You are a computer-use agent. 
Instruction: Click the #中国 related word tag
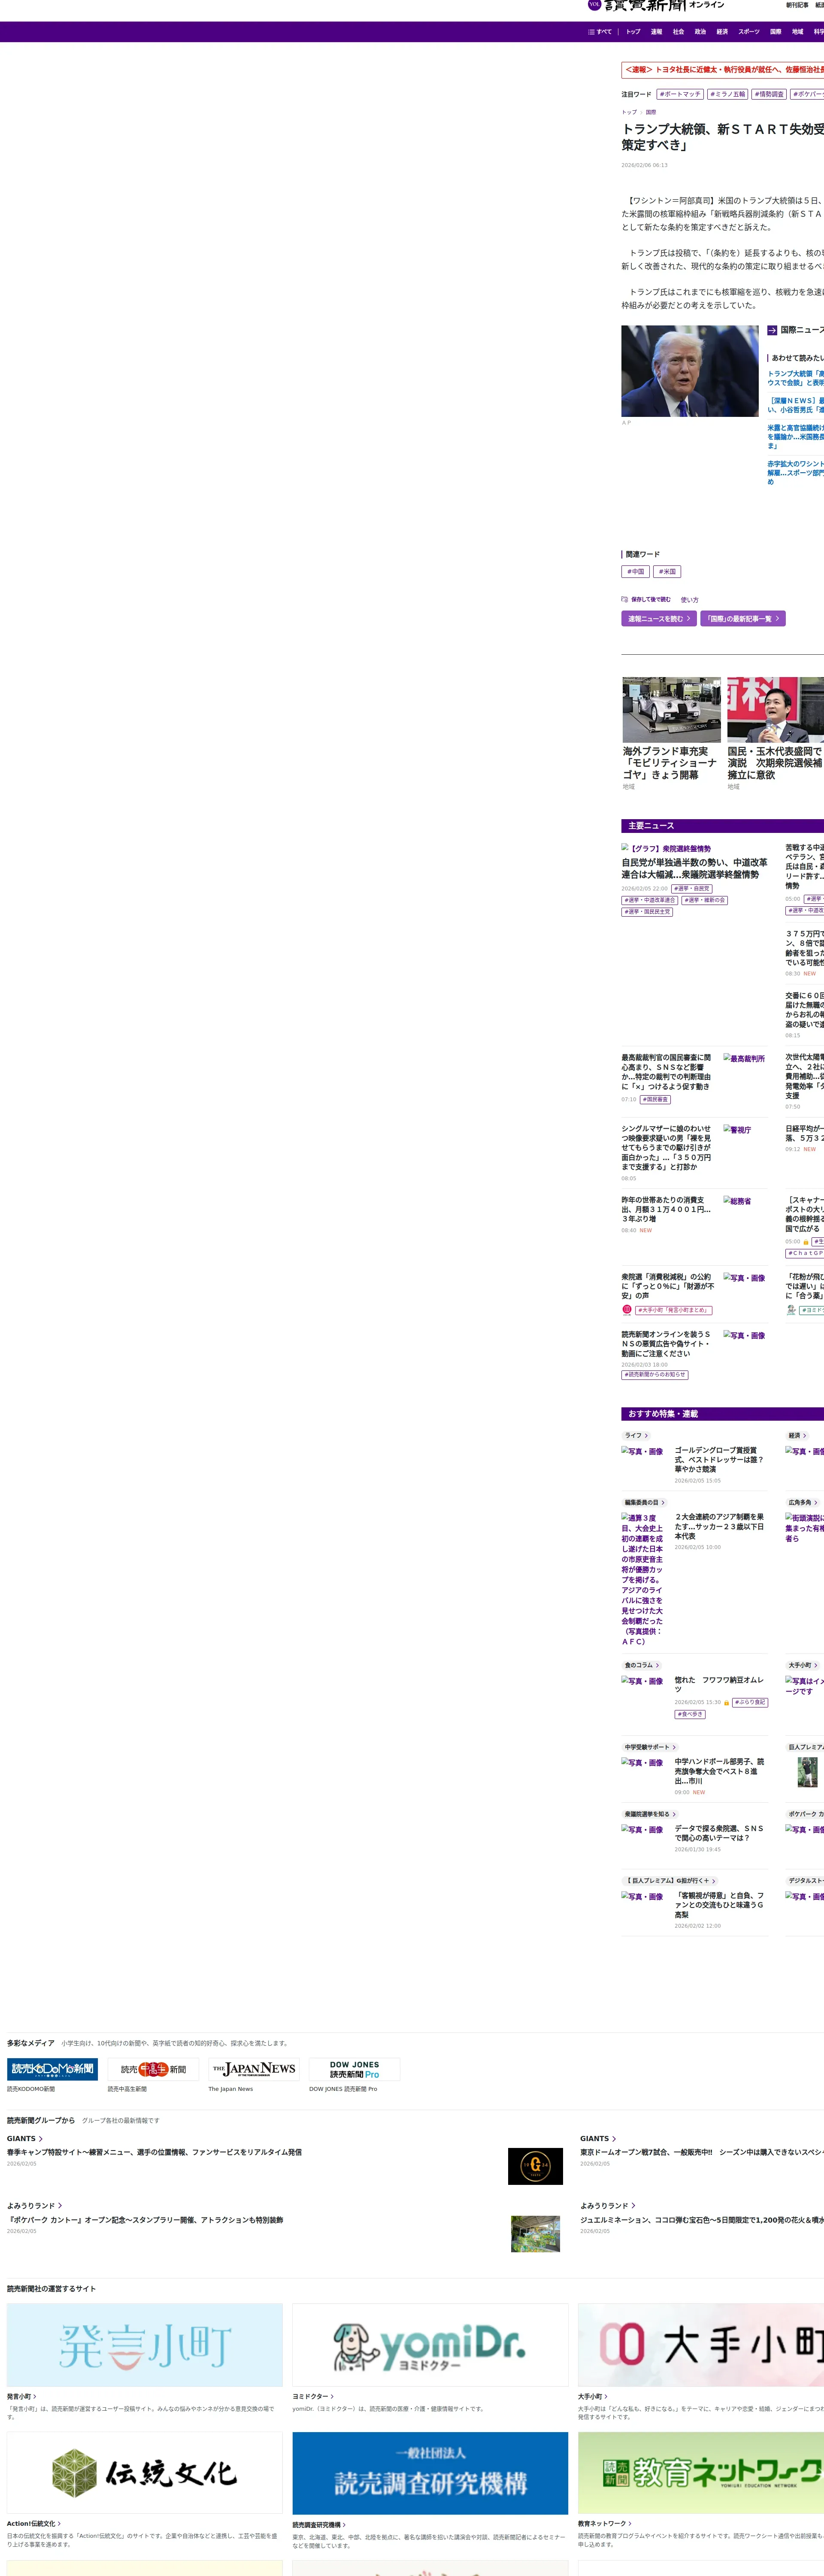[636, 572]
